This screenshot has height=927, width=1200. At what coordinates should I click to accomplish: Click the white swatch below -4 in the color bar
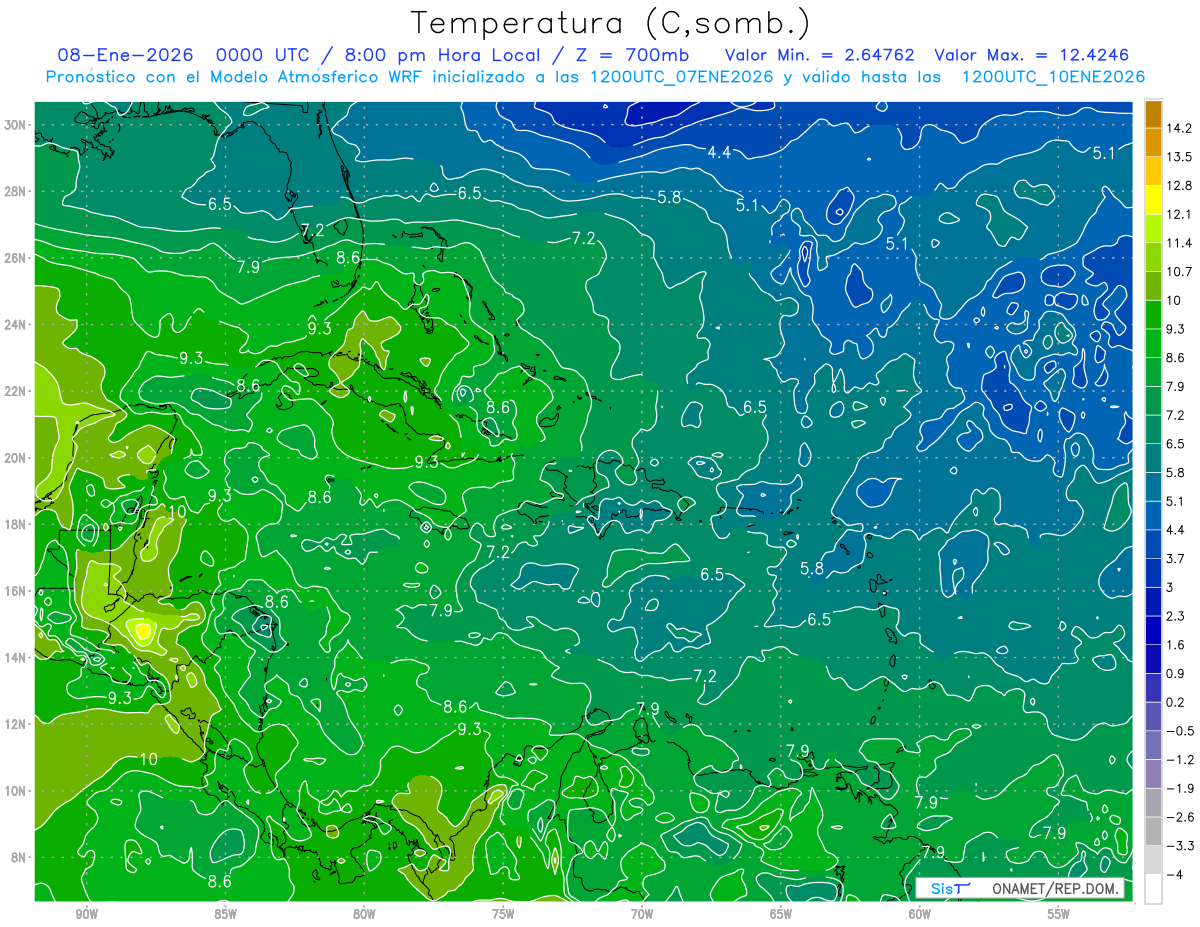[1153, 889]
